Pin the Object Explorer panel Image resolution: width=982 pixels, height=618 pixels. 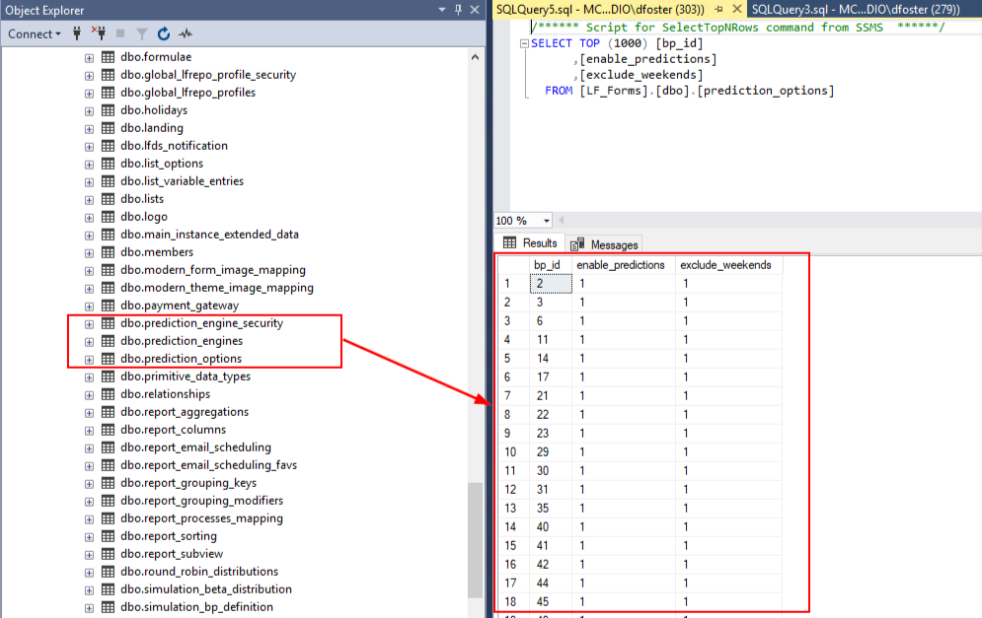tap(458, 9)
